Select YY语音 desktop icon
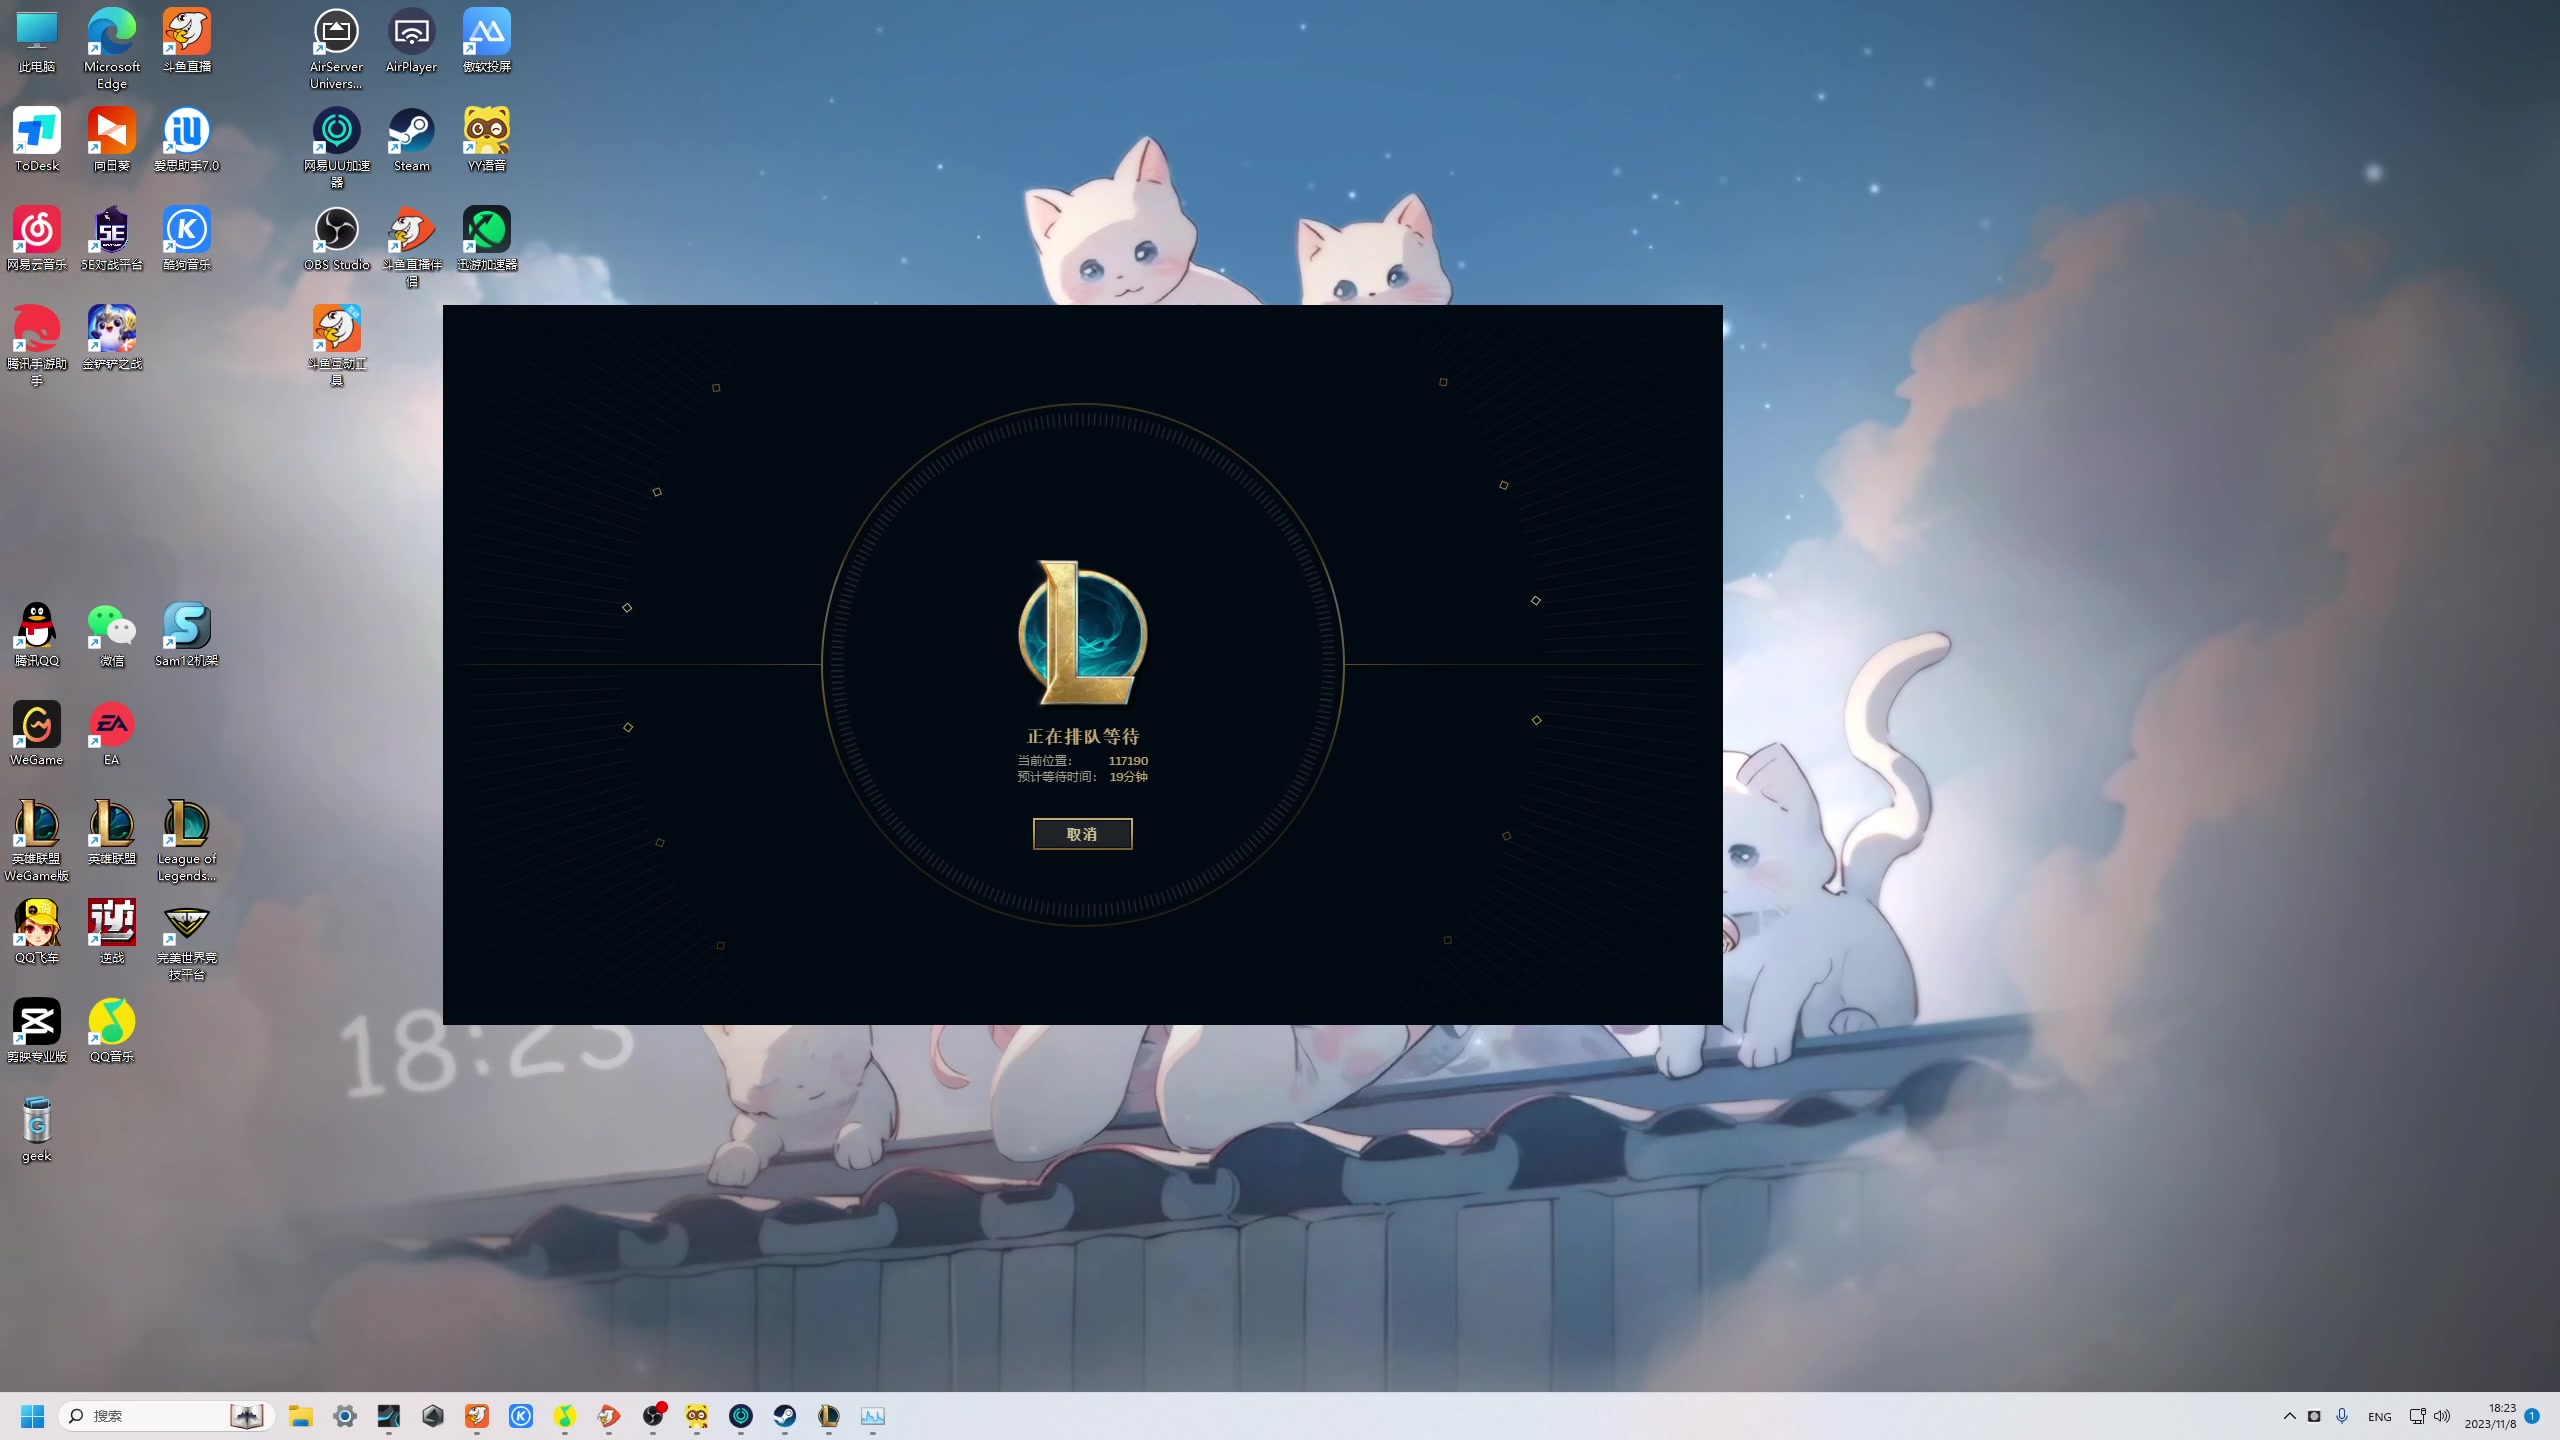This screenshot has width=2560, height=1440. coord(487,141)
